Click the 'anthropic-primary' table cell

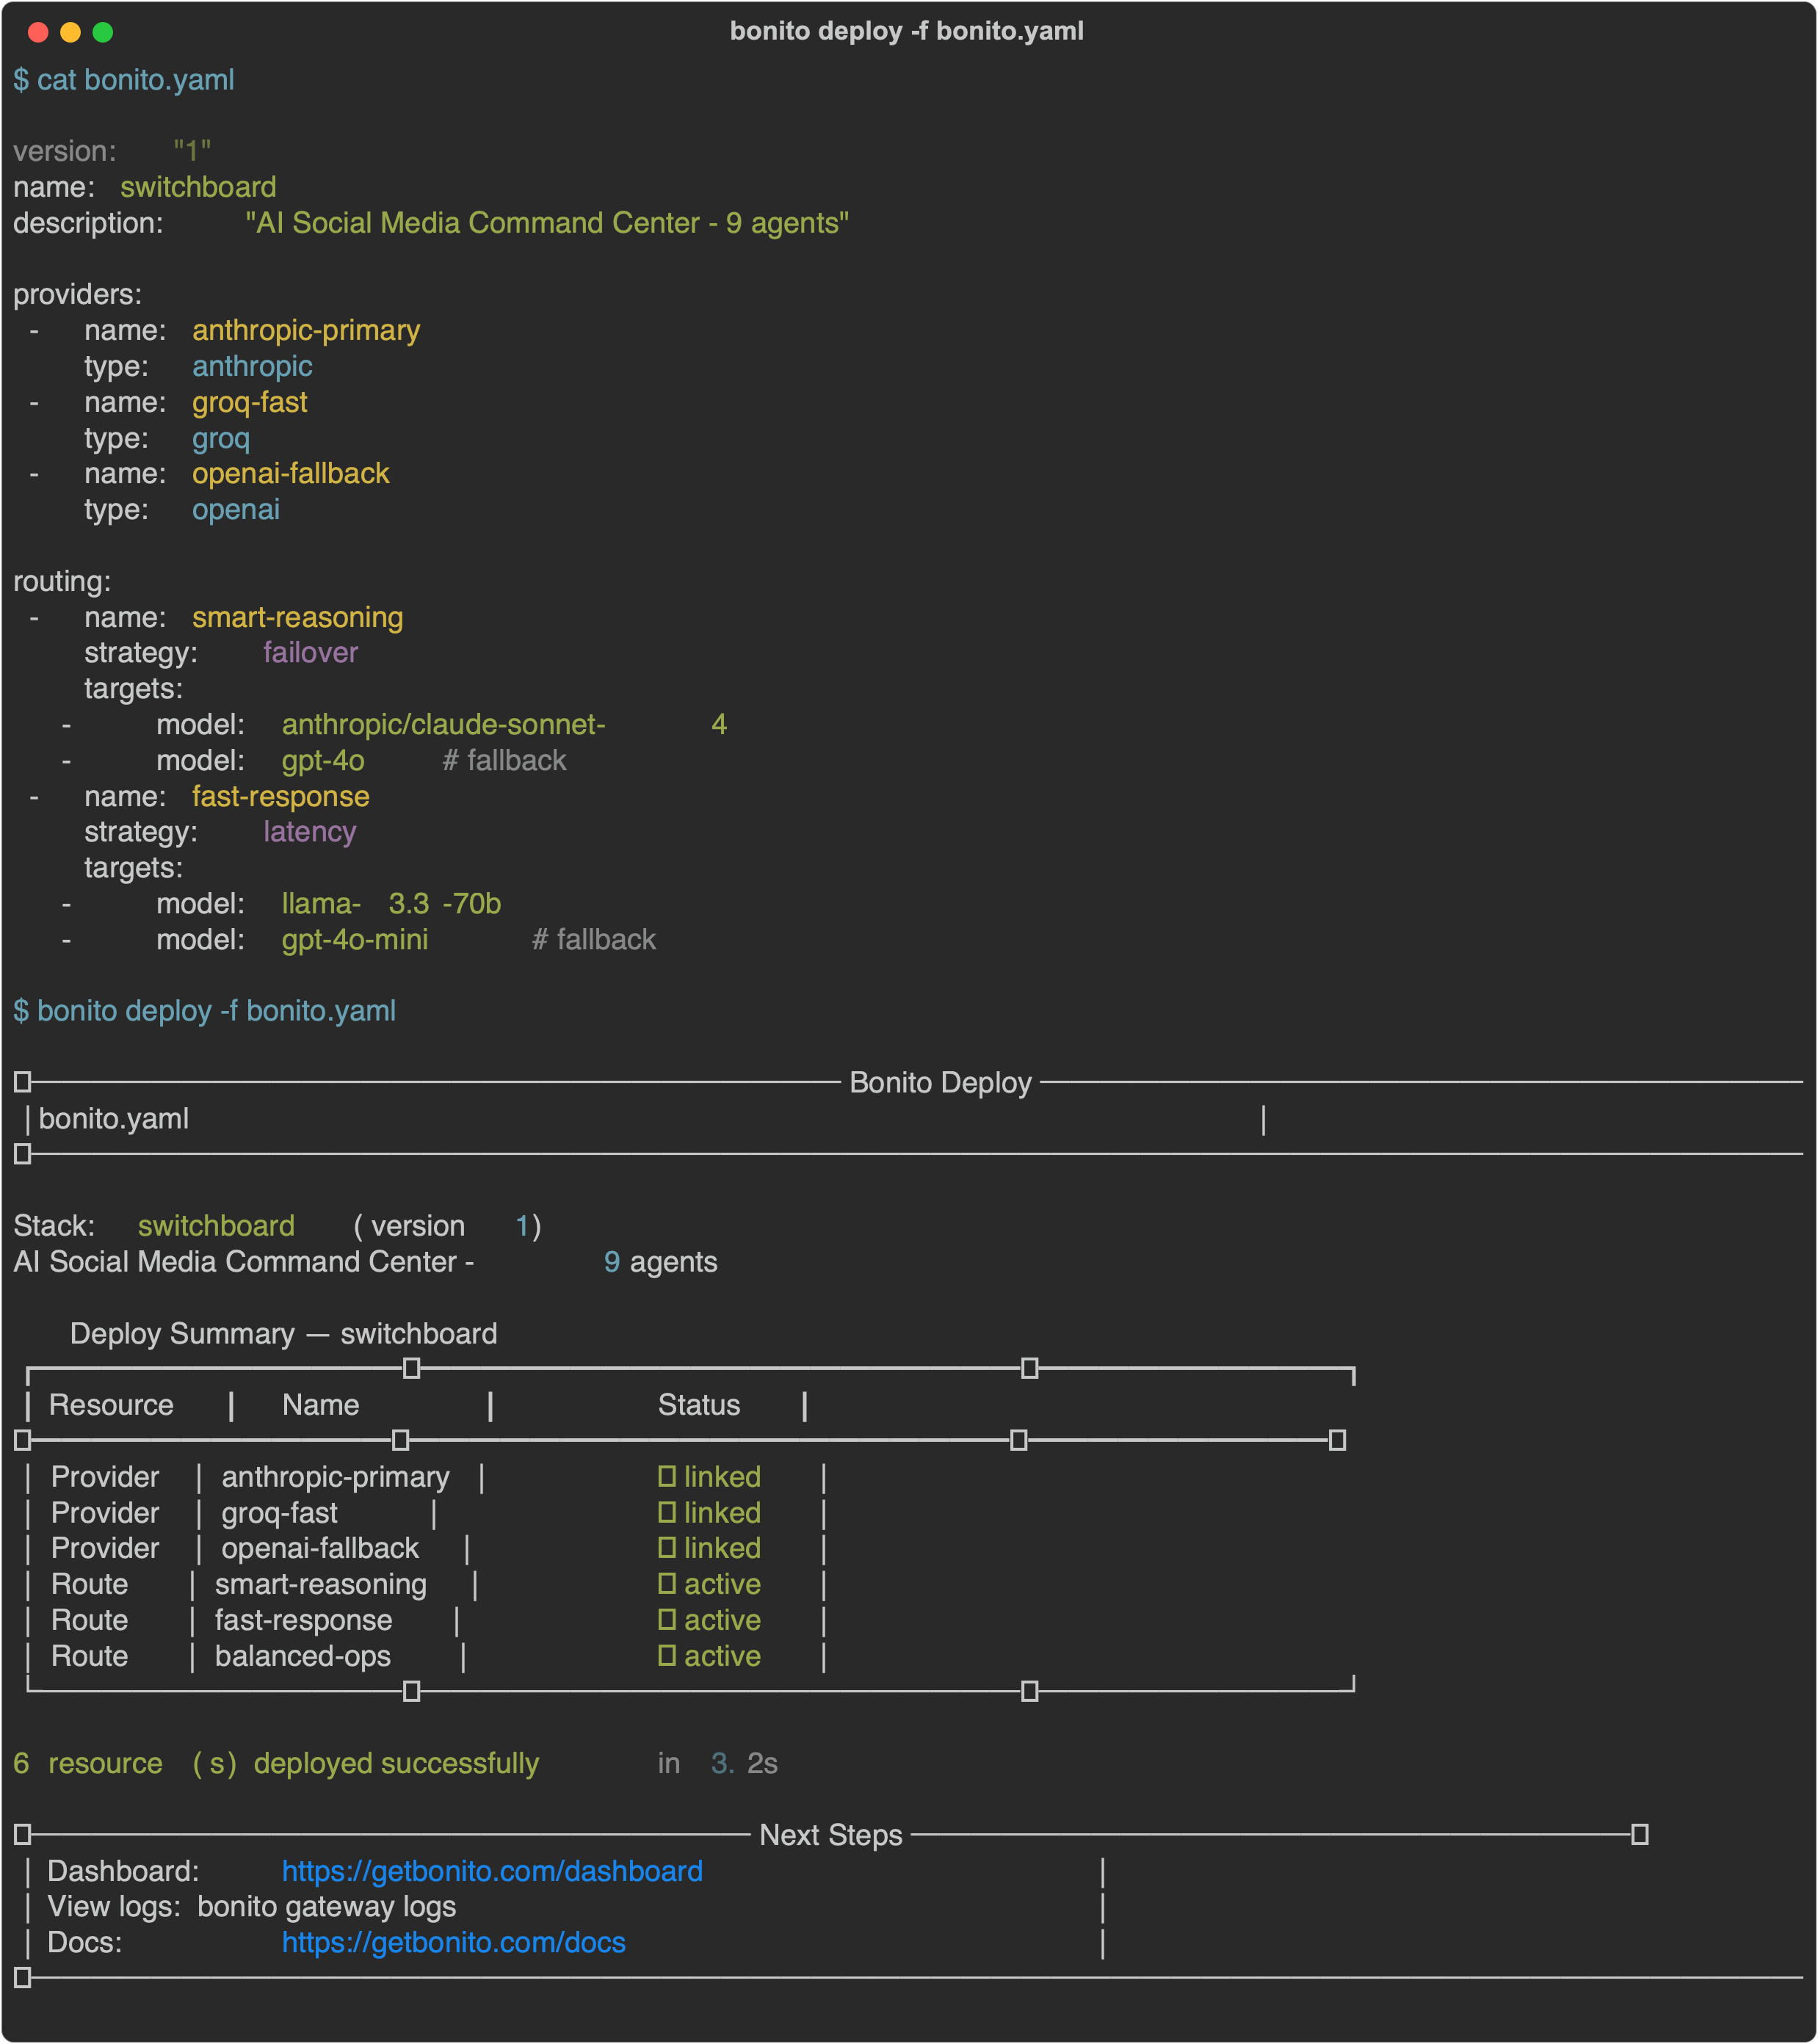(x=336, y=1477)
